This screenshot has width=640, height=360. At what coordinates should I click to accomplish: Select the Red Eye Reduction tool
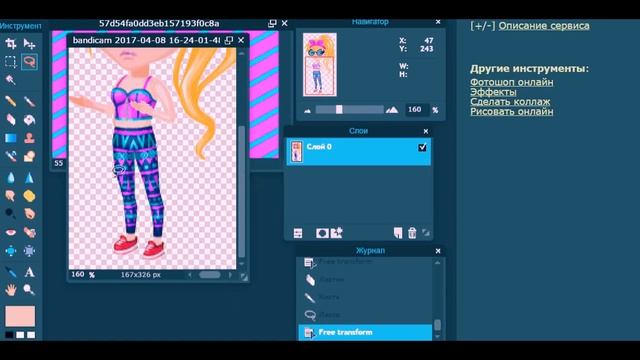coord(11,232)
